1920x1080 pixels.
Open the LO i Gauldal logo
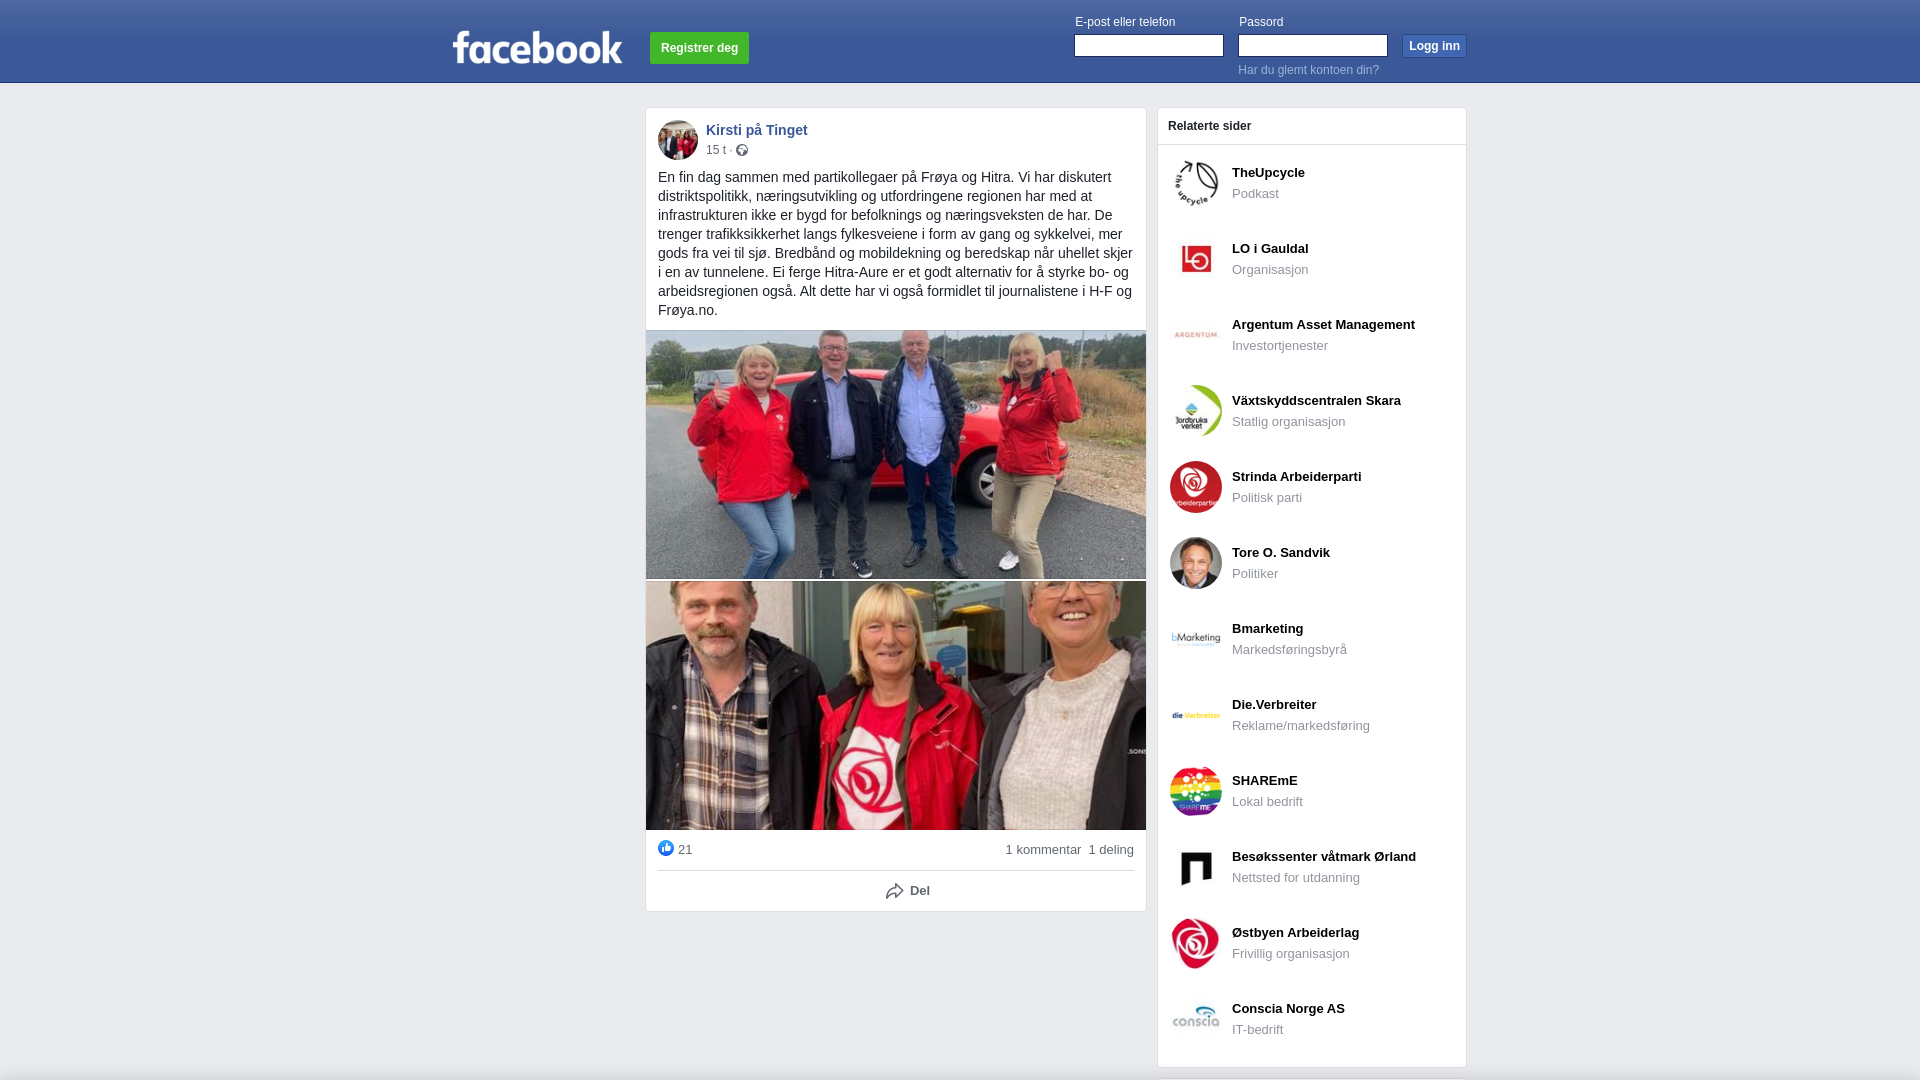(x=1196, y=259)
